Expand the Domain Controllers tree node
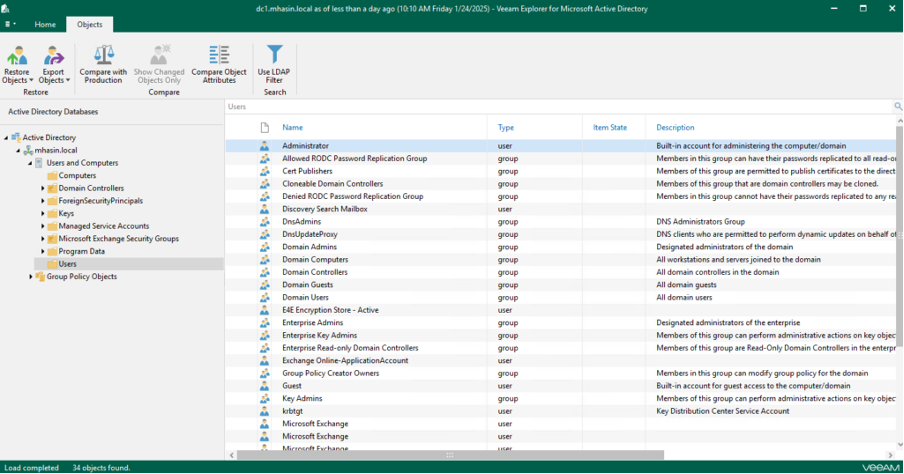Viewport: 904px width, 474px height. [43, 188]
